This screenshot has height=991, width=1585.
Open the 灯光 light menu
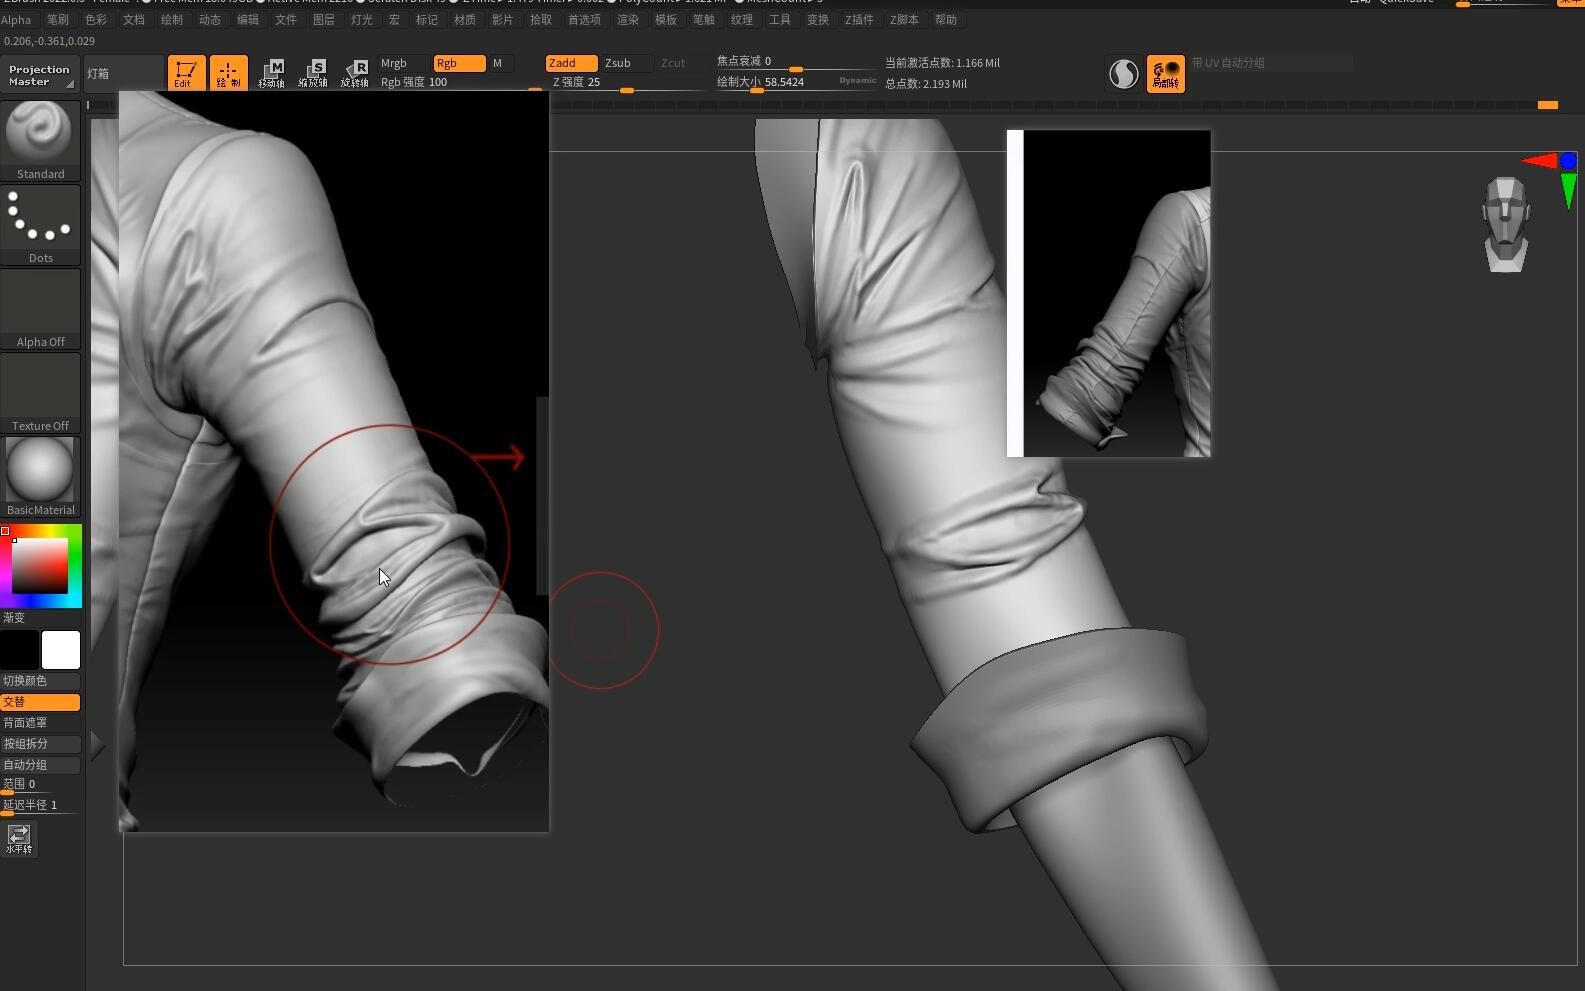pyautogui.click(x=362, y=19)
